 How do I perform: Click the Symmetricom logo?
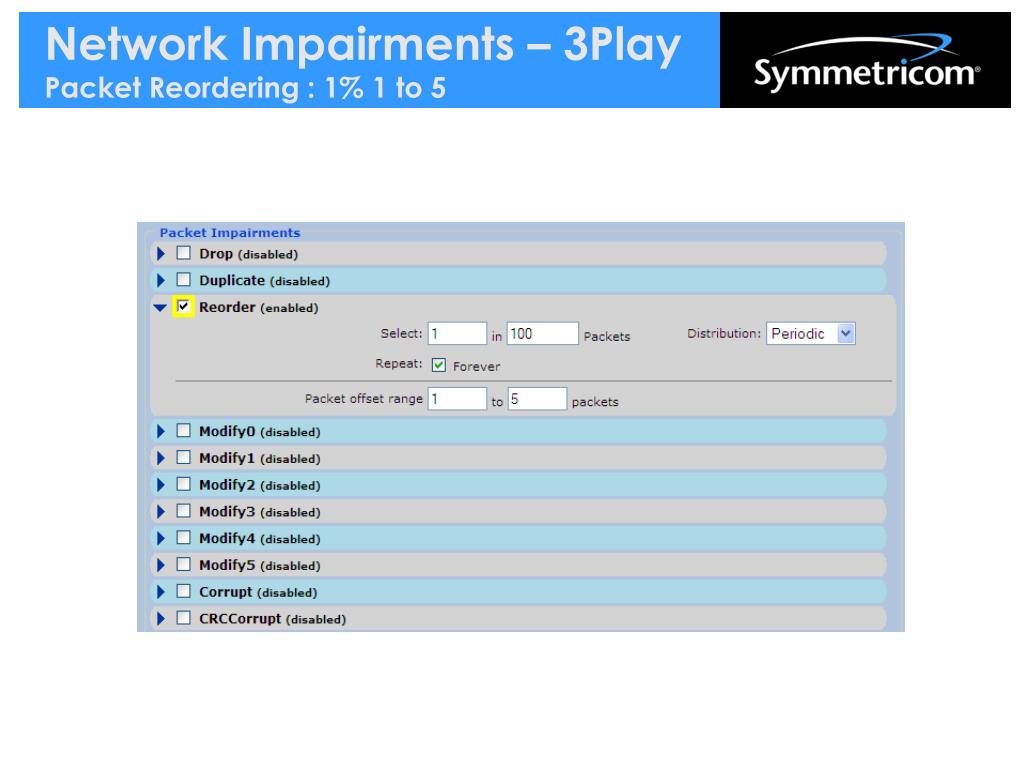[x=866, y=61]
